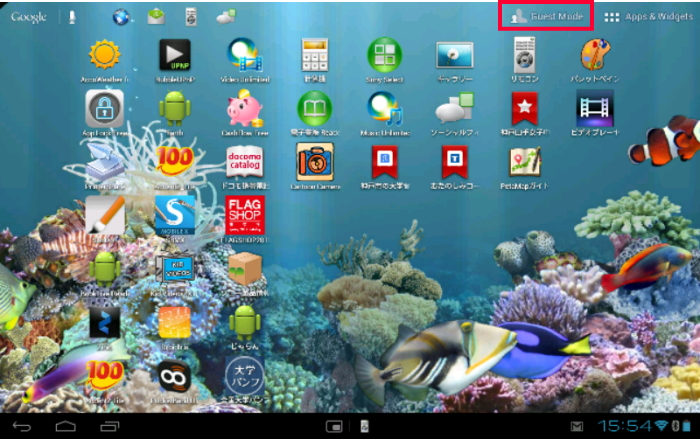Open the calculator app

315,55
